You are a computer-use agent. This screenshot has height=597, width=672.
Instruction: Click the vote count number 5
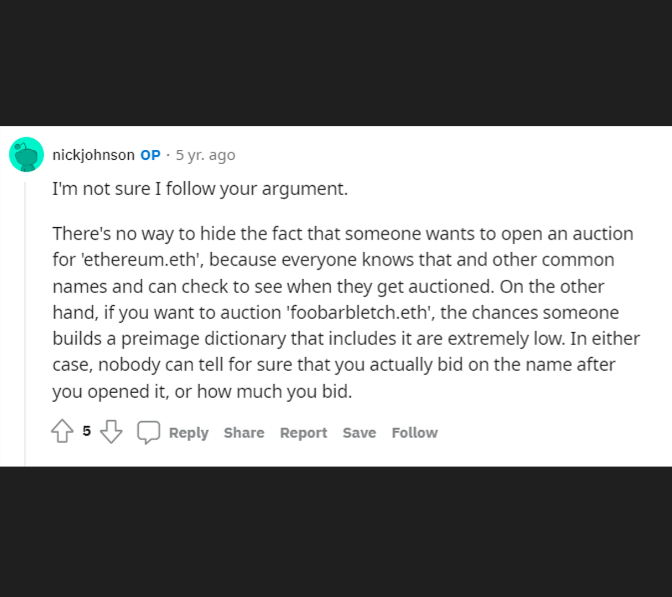coord(87,431)
